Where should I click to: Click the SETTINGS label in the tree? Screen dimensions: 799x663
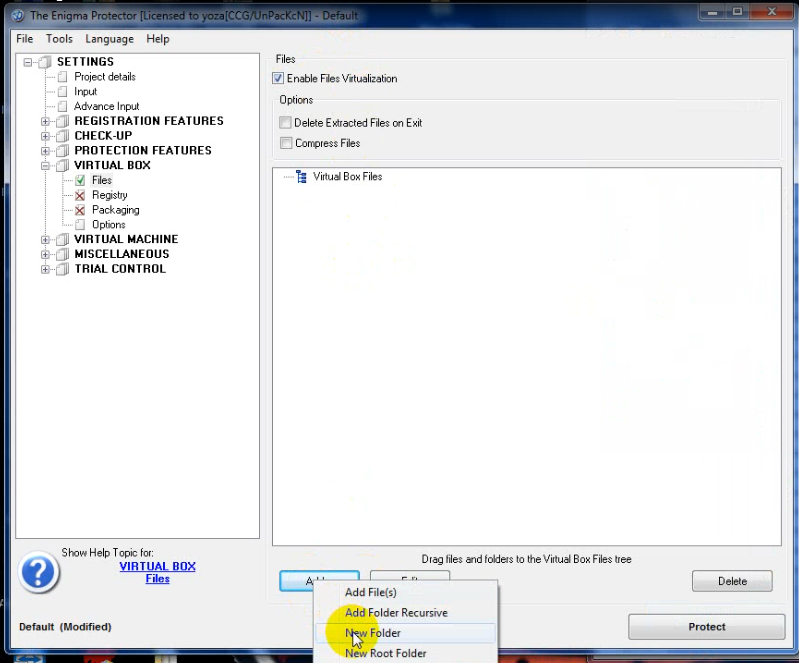pos(86,62)
